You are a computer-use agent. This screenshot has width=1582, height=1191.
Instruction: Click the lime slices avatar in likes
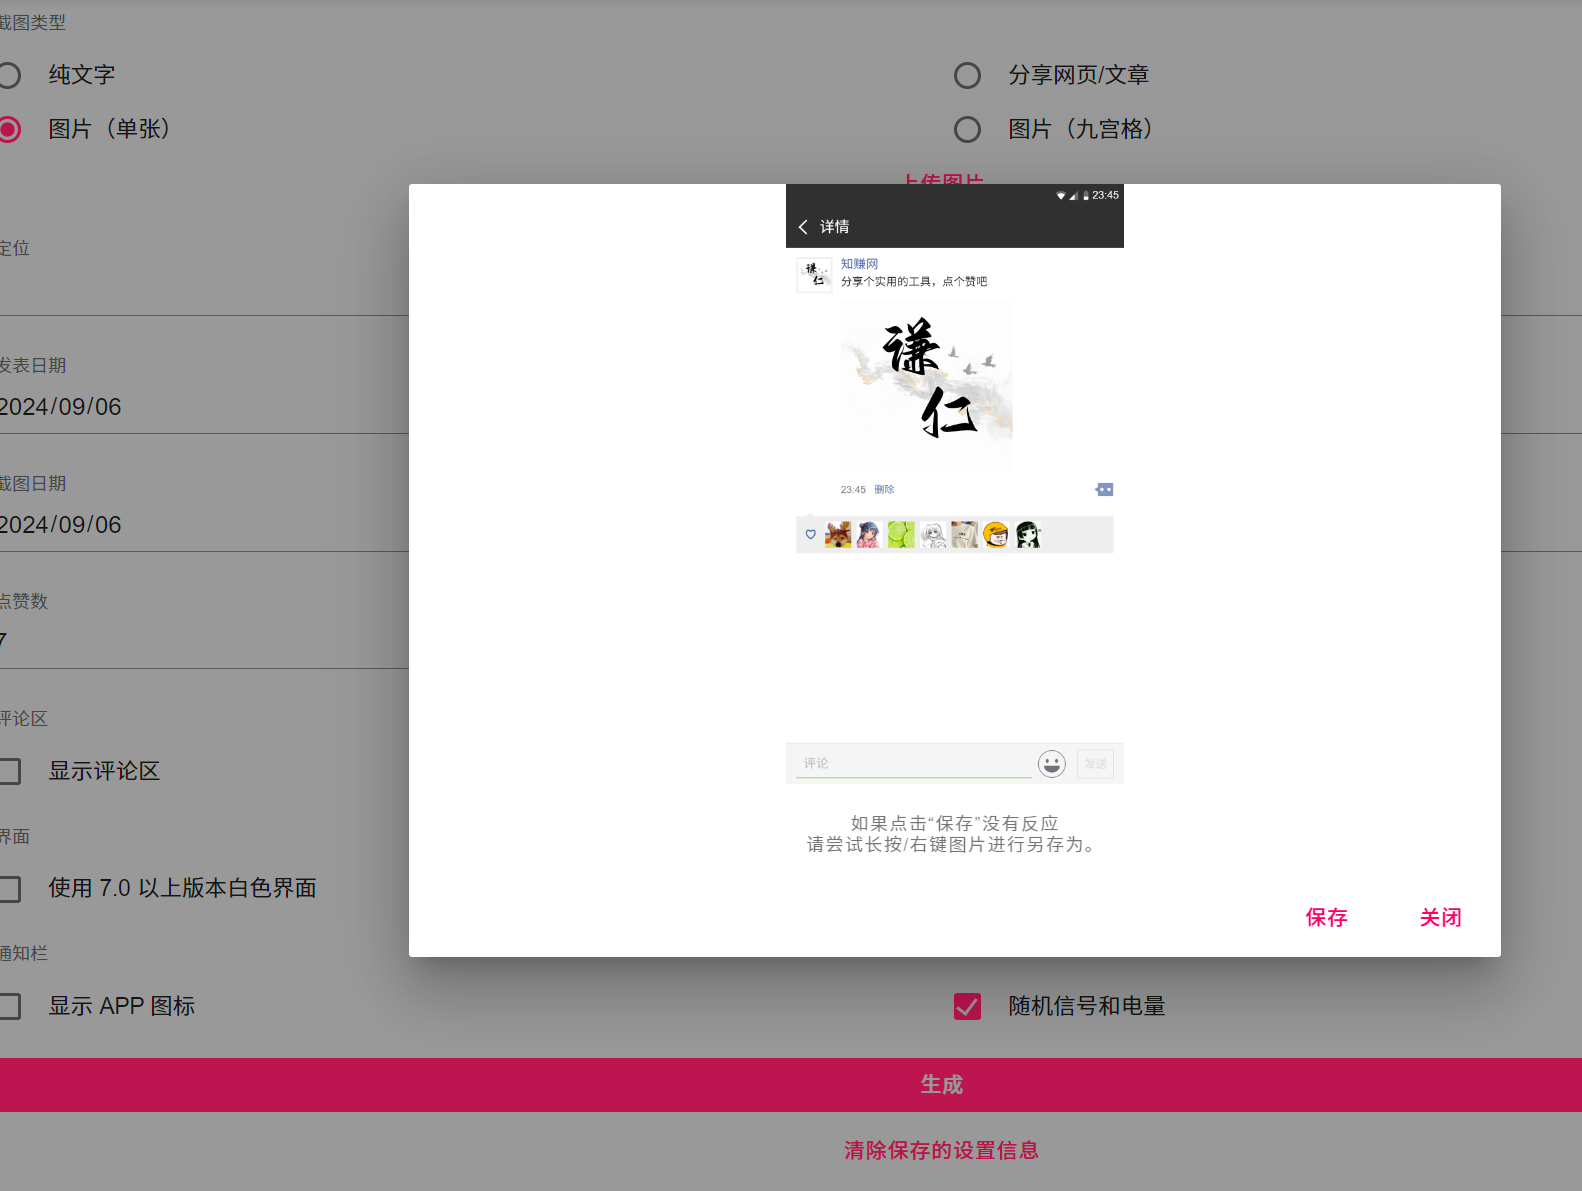click(901, 535)
